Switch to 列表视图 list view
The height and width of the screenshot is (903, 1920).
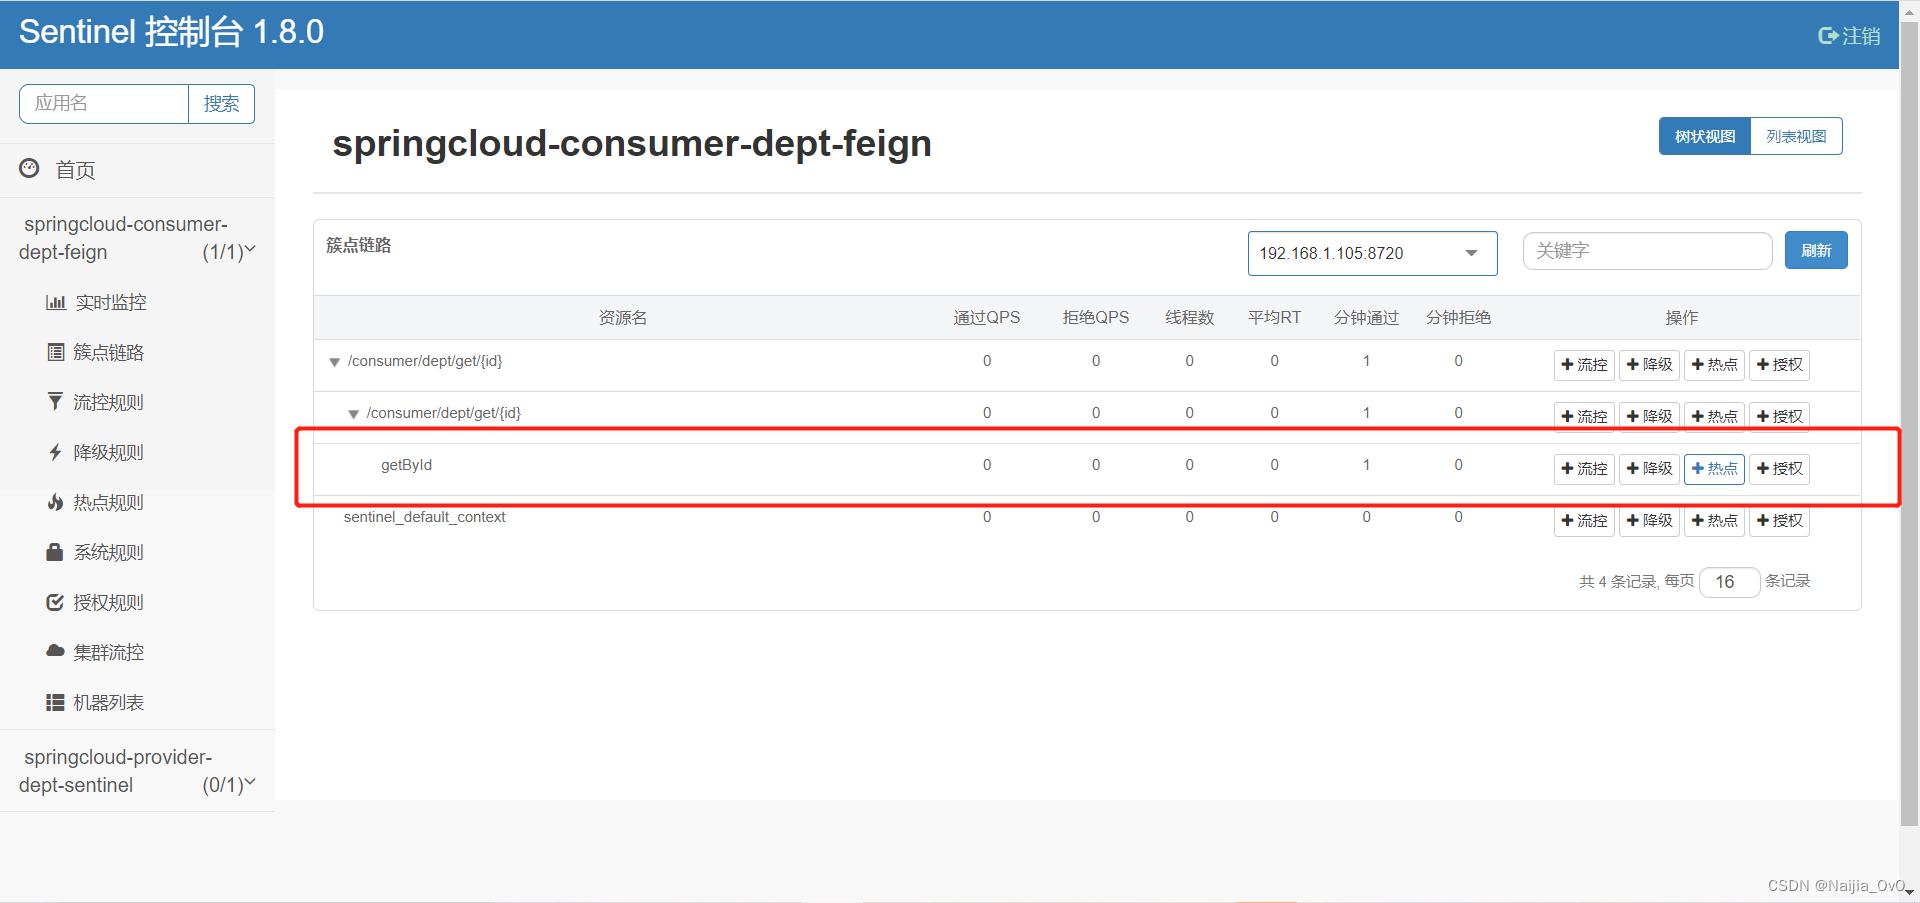1796,136
